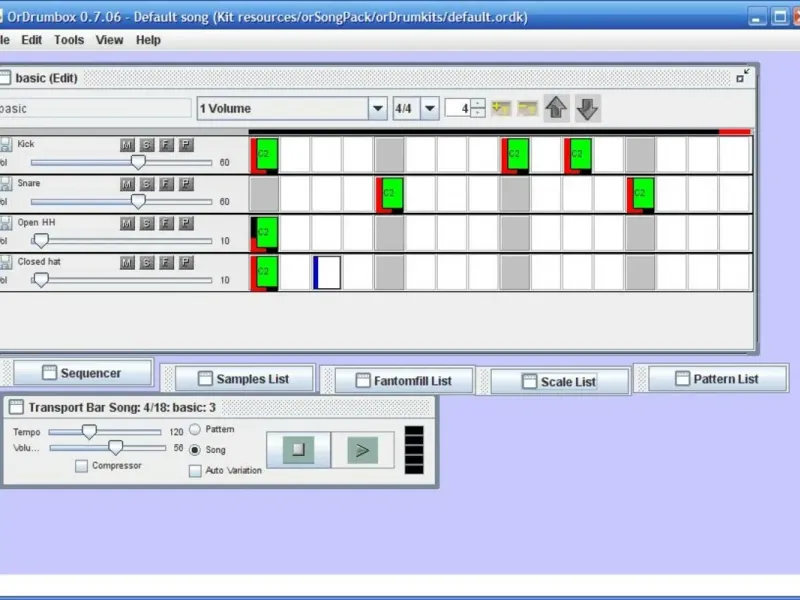This screenshot has width=800, height=600.
Task: Click the Closed hat volume slider handle
Action: click(x=41, y=280)
